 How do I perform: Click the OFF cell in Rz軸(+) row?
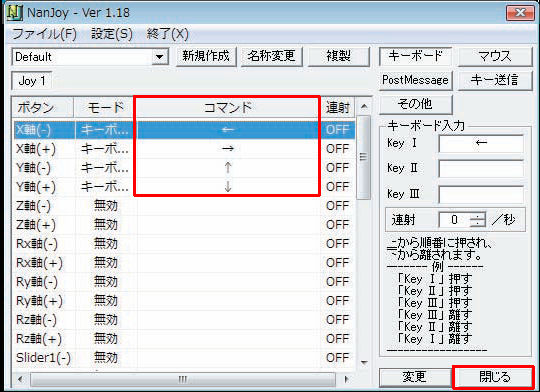click(x=338, y=339)
